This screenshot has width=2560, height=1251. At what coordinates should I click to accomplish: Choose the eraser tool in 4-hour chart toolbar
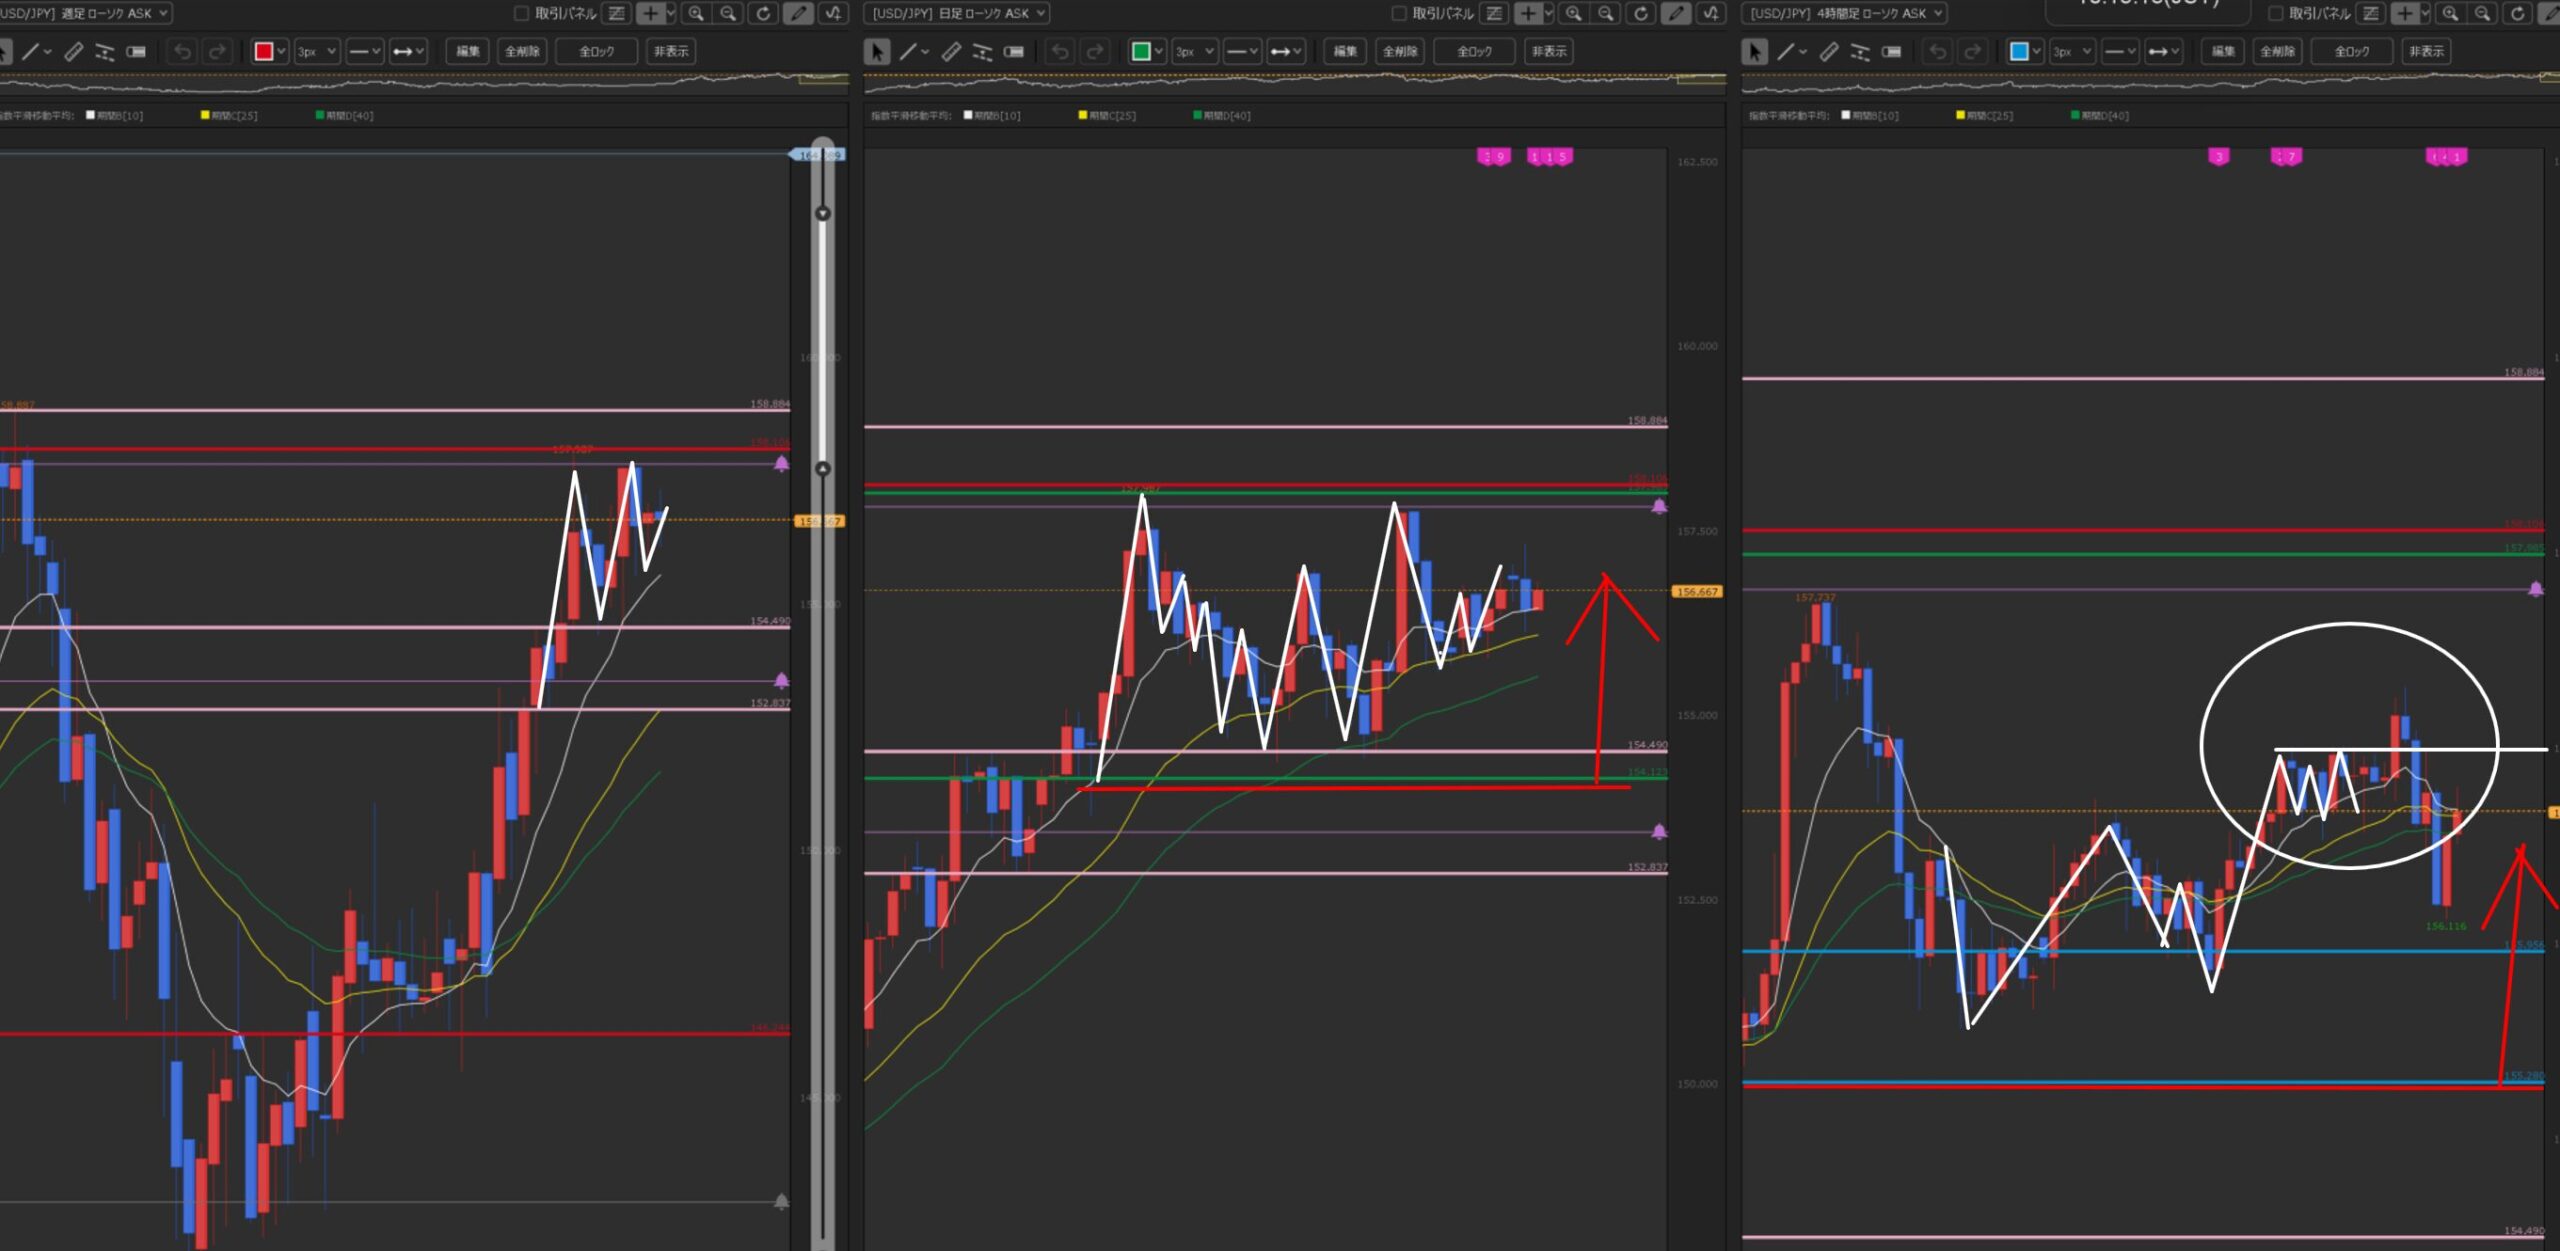tap(1892, 51)
